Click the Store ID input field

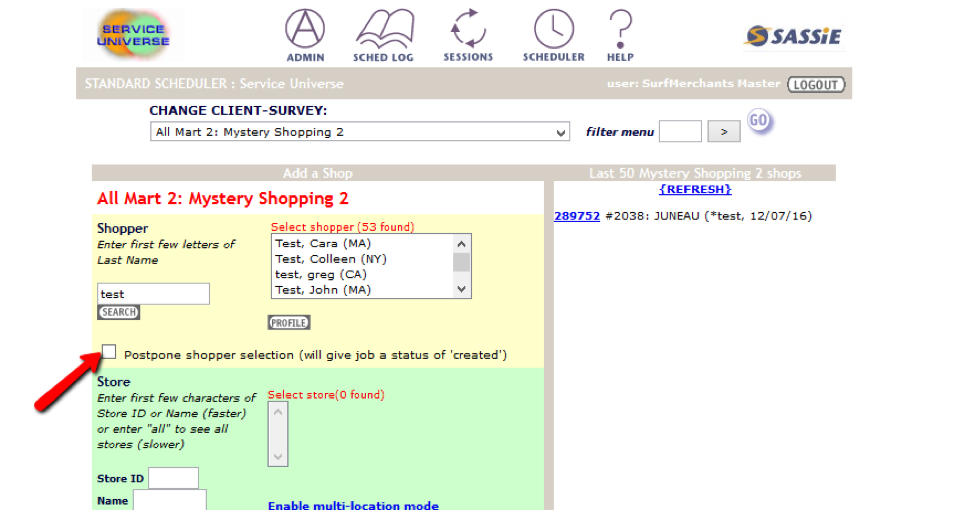[173, 478]
